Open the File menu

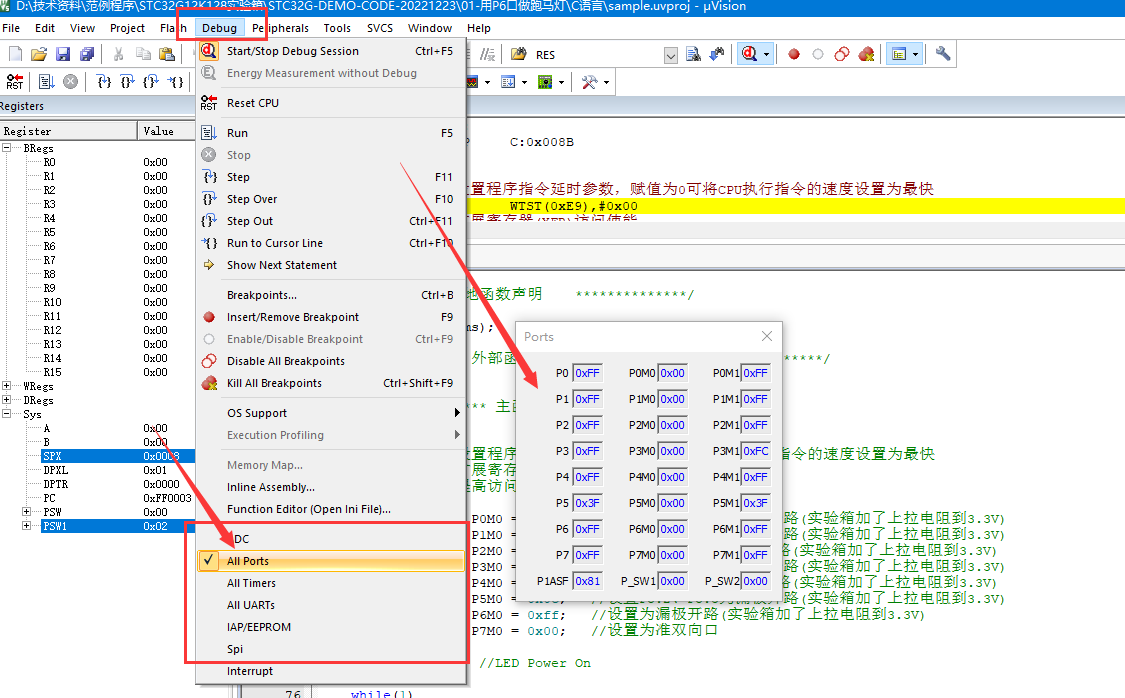11,28
